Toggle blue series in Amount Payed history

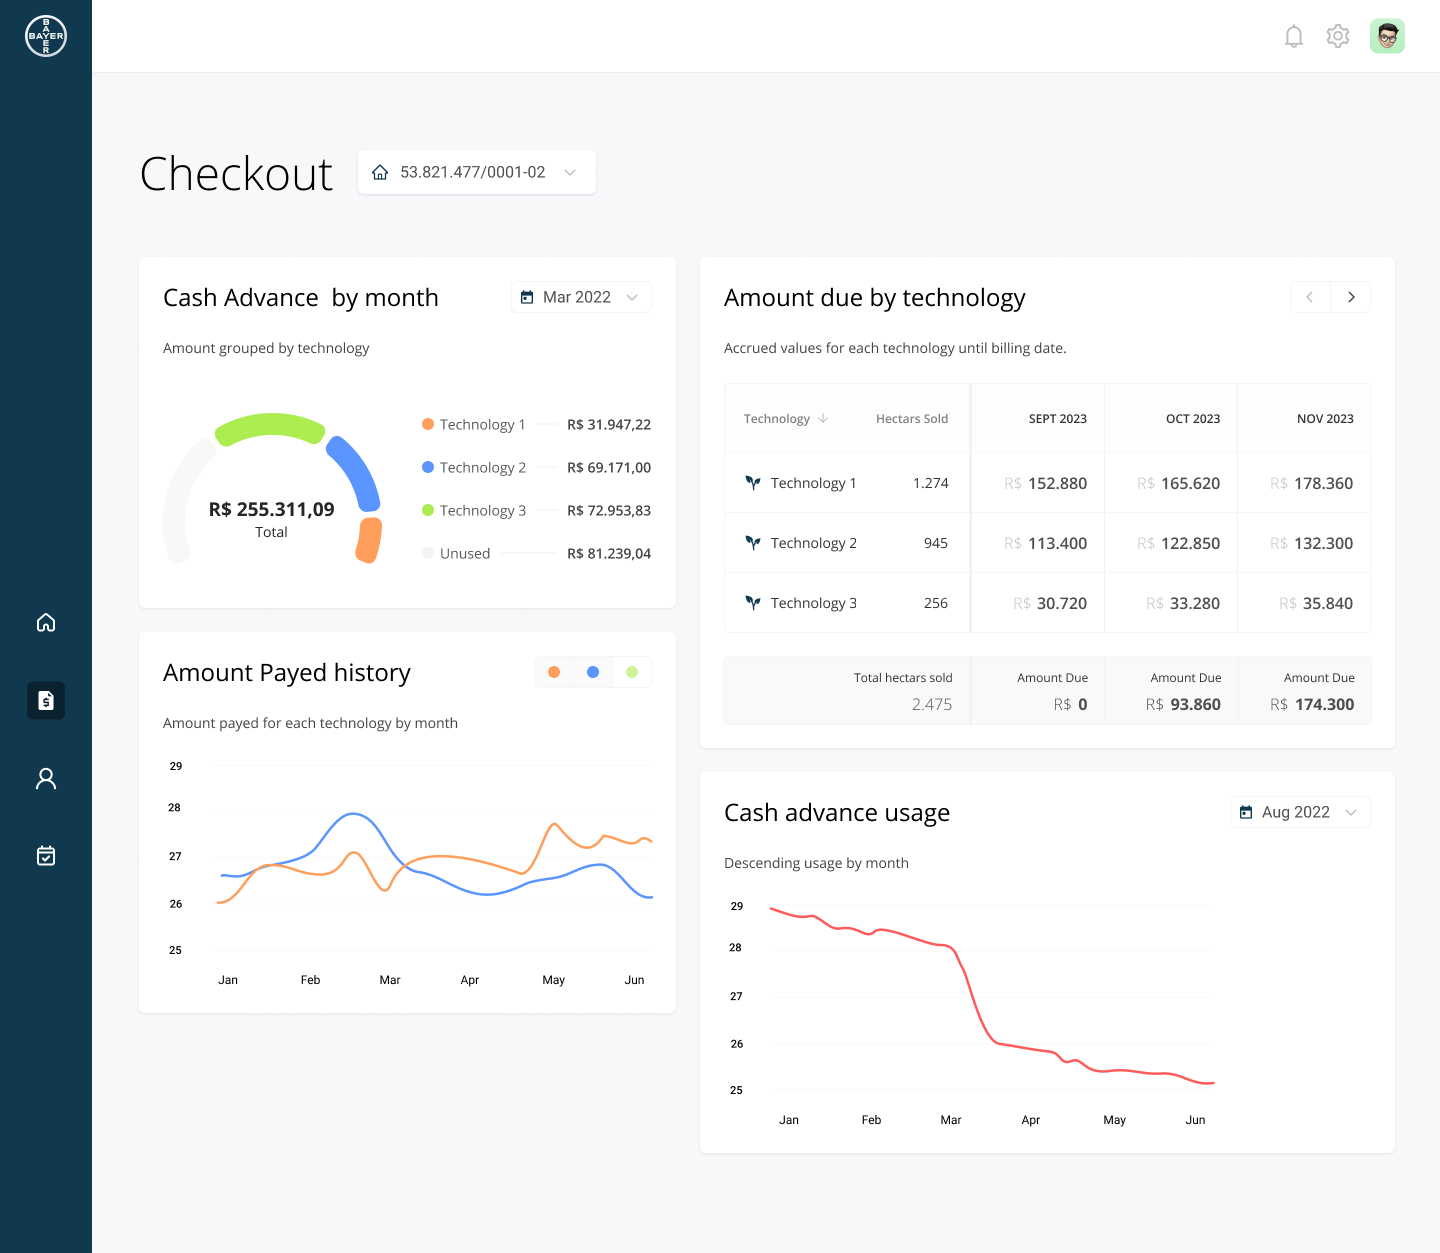593,672
